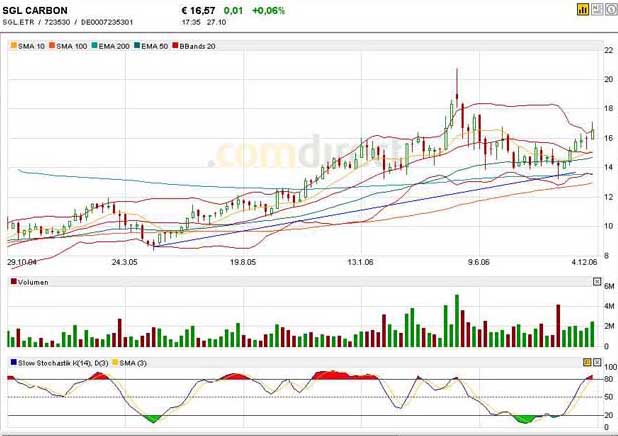Image resolution: width=618 pixels, height=436 pixels.
Task: Click the currency circle icon top right
Action: point(612,9)
